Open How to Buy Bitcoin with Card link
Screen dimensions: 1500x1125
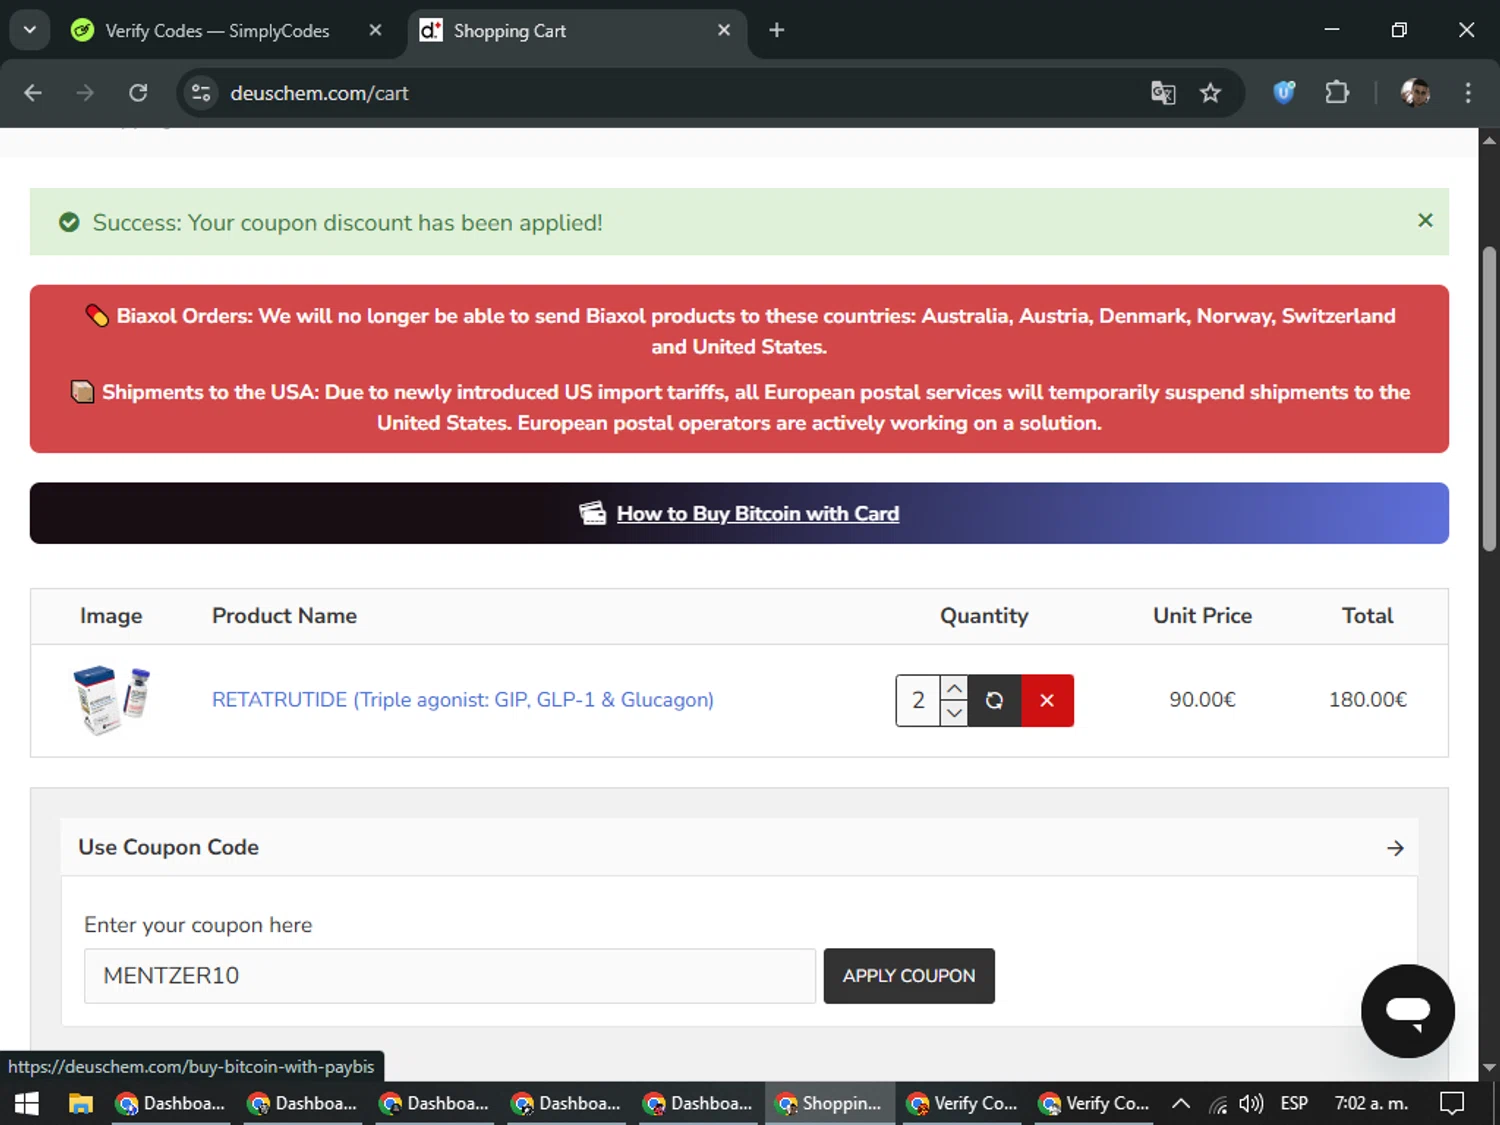pyautogui.click(x=757, y=514)
